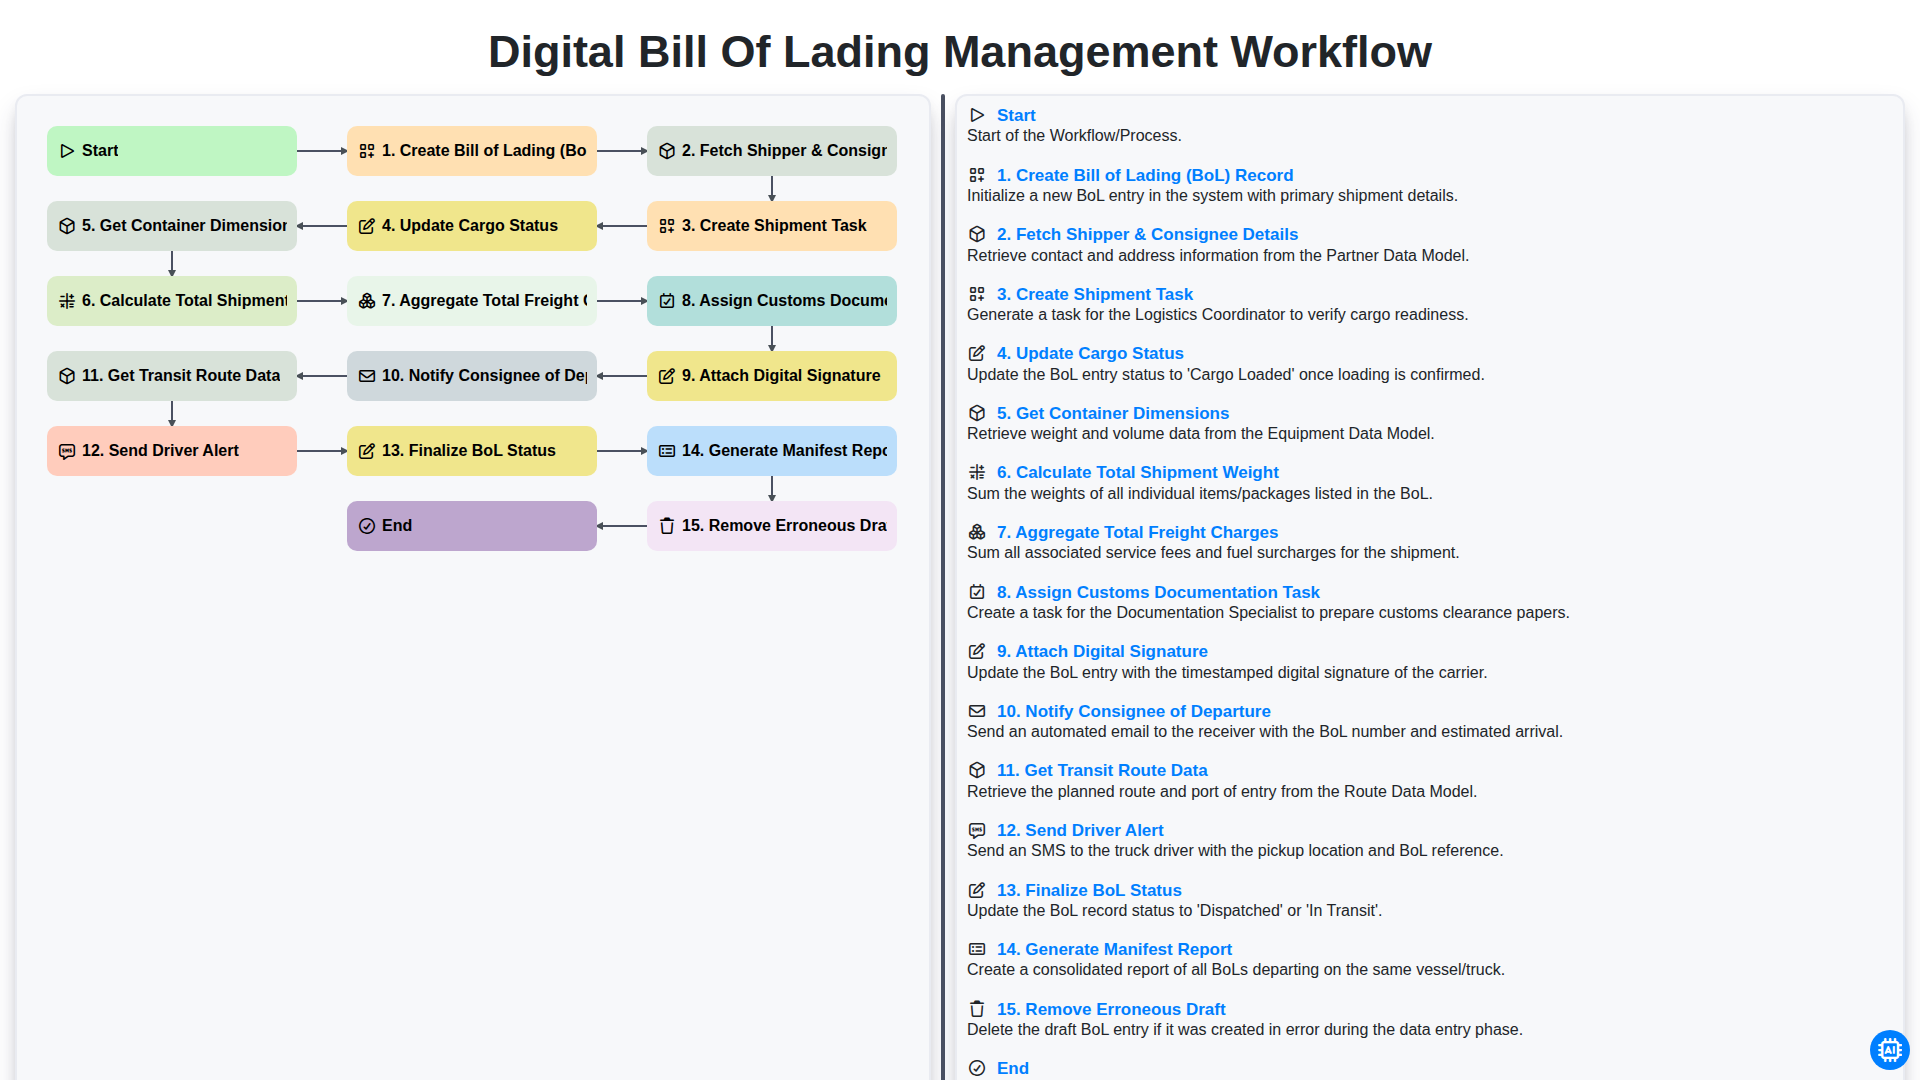Viewport: 1920px width, 1080px height.
Task: Open the Start link in the step list
Action: tap(1016, 115)
